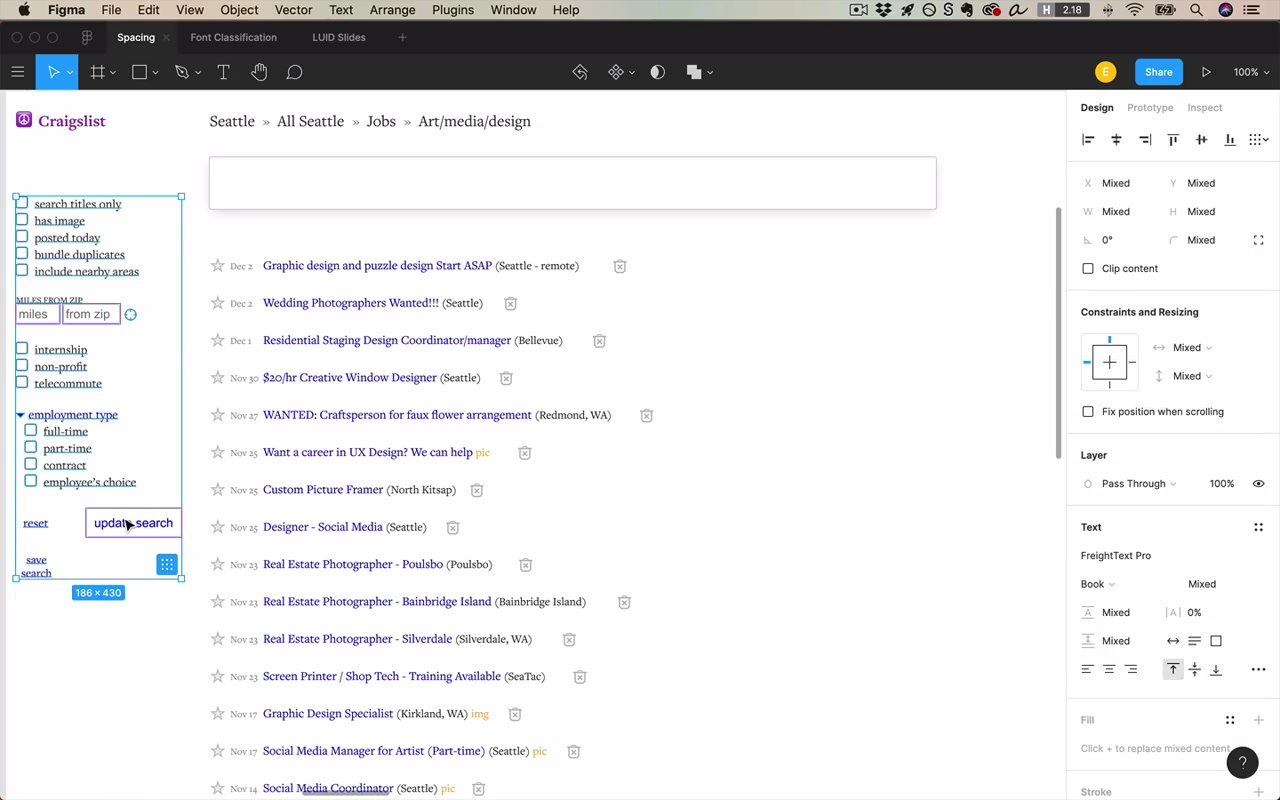Click text align center icon

click(1109, 669)
